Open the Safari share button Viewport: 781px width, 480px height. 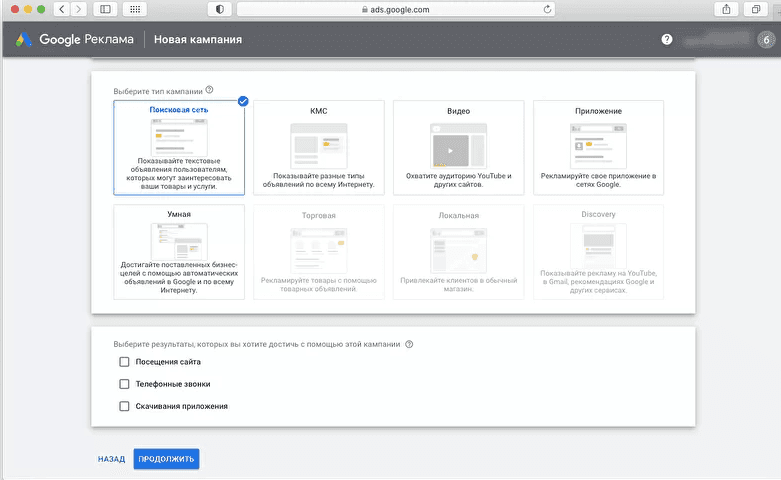click(726, 9)
